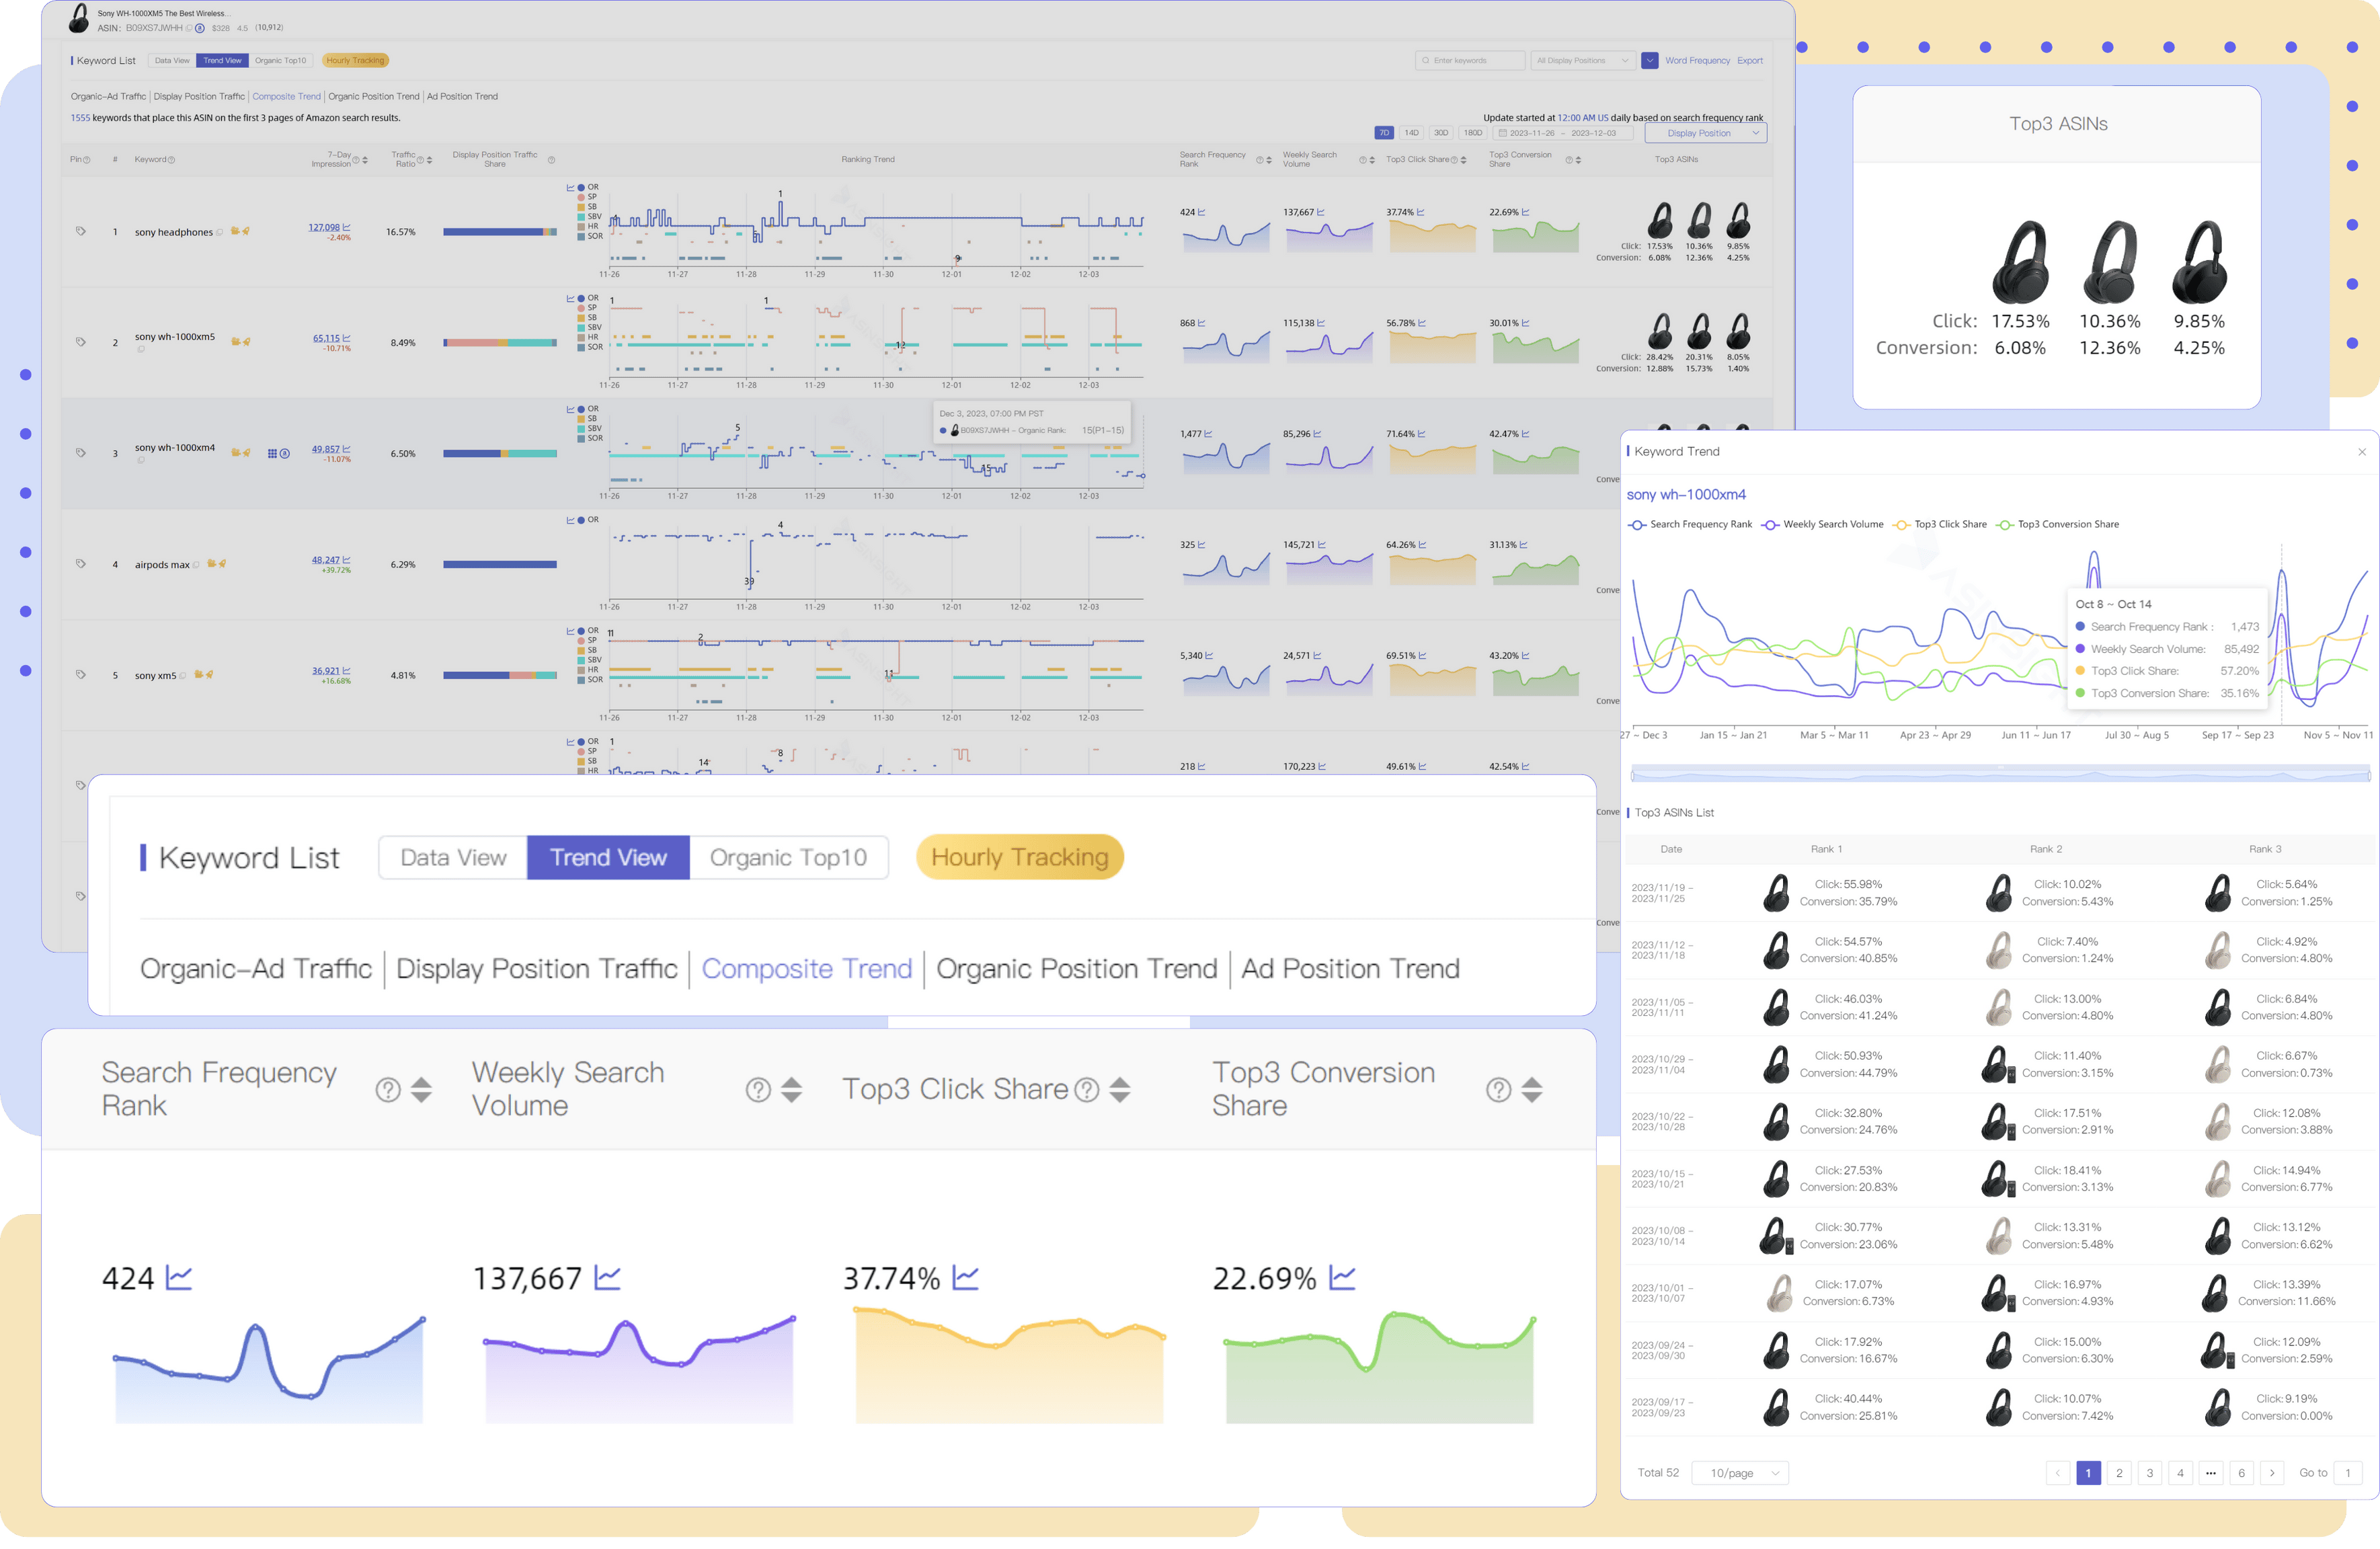The height and width of the screenshot is (1549, 2380).
Task: Sort by Traffic Ratio column arrows
Action: pos(430,160)
